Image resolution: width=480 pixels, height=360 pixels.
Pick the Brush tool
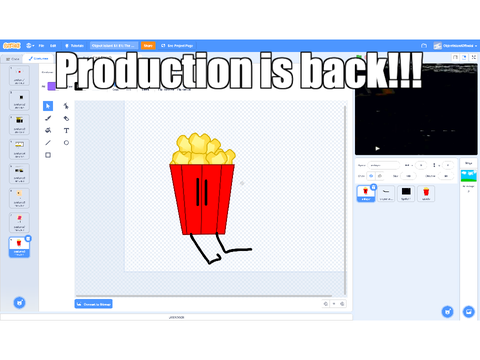coord(48,118)
